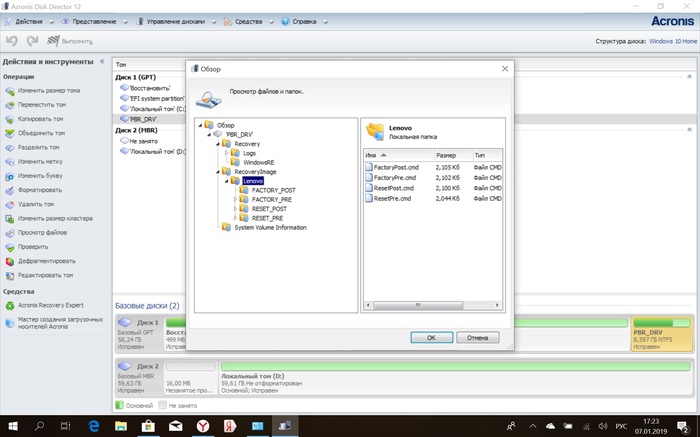Collapse the Действия и инструменты panel

tap(102, 62)
